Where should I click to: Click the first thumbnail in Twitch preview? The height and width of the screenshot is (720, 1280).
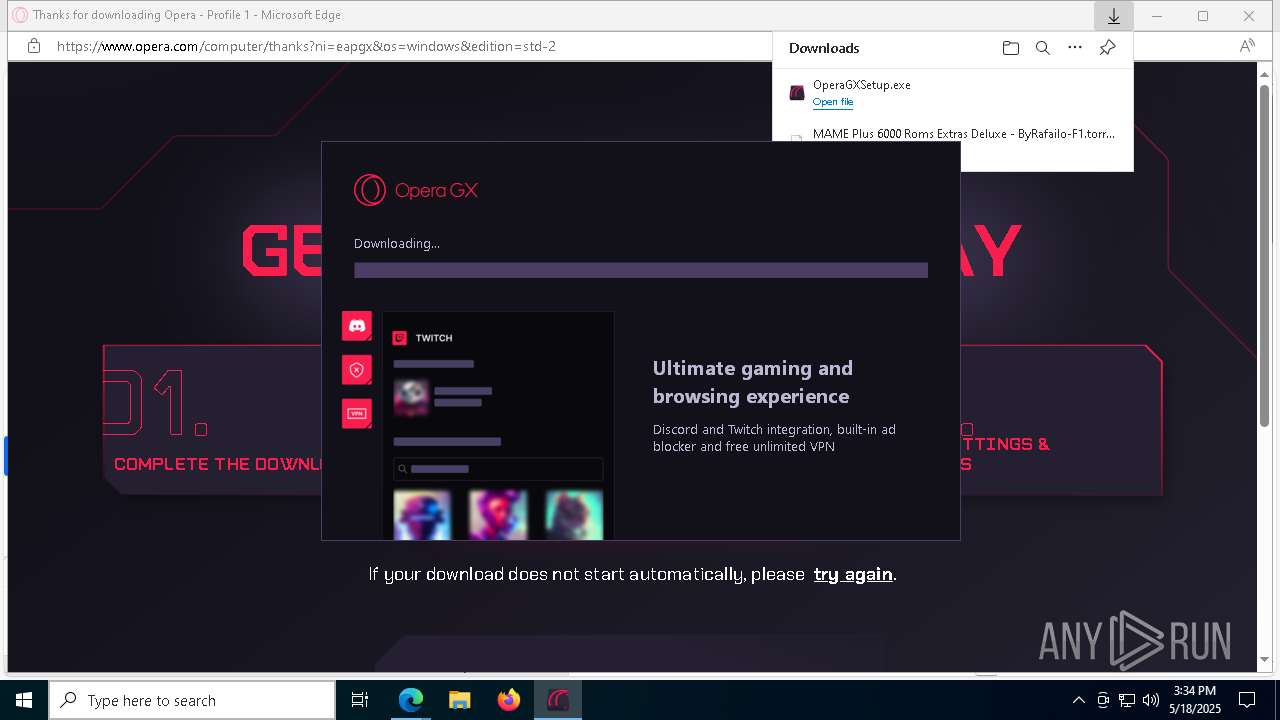(x=422, y=514)
